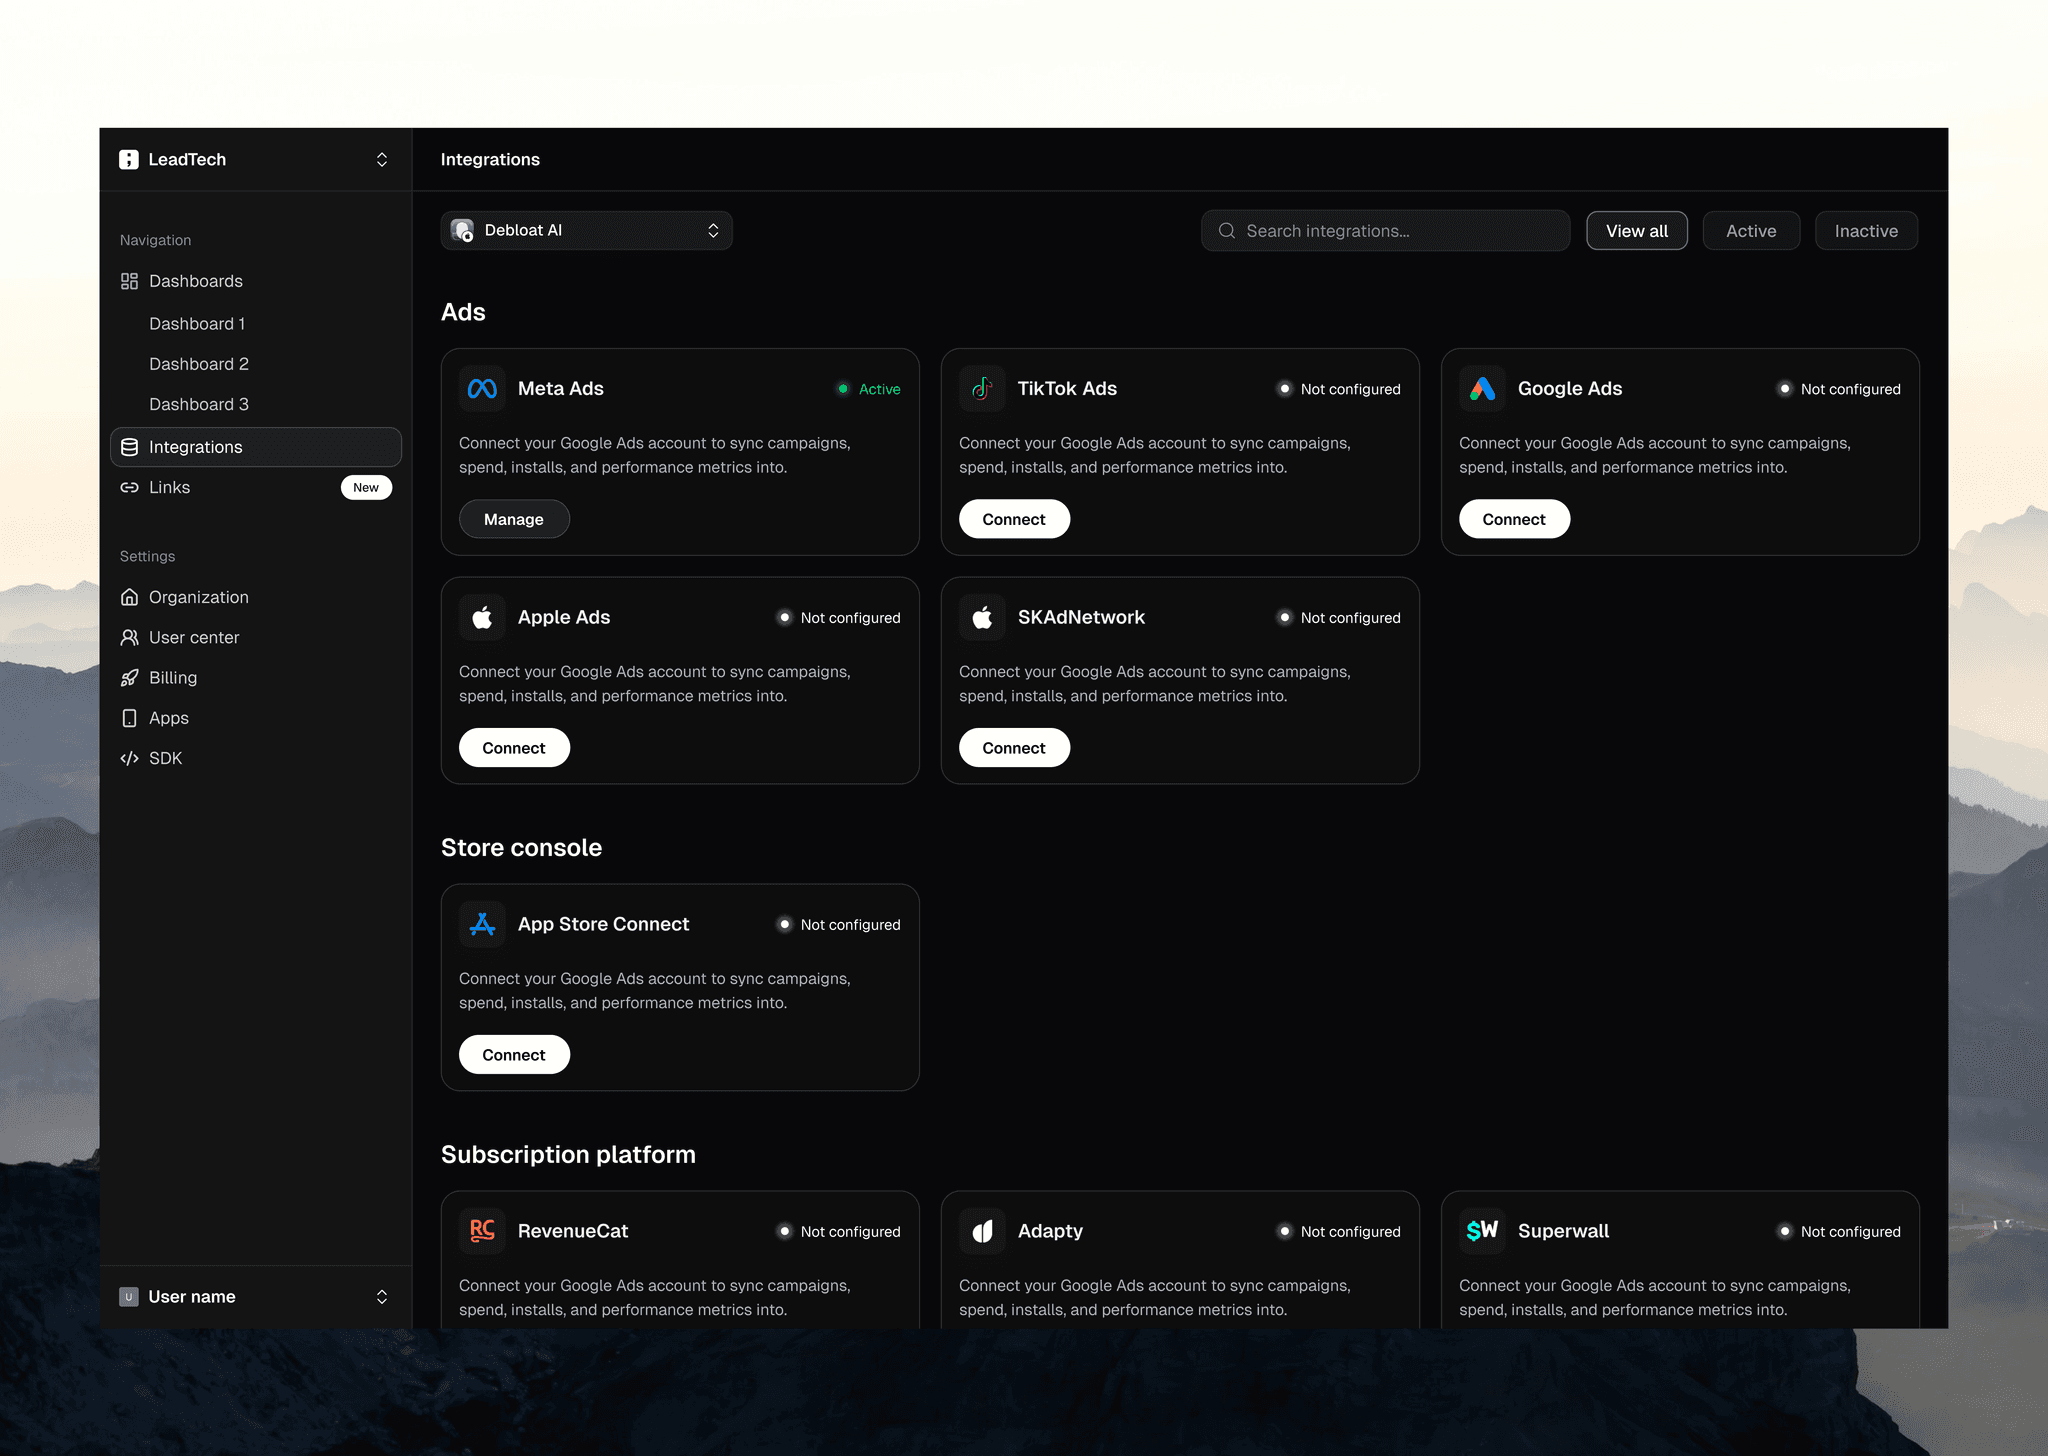Expand the LeadTech workspace switcher
2048x1456 pixels.
tap(256, 160)
